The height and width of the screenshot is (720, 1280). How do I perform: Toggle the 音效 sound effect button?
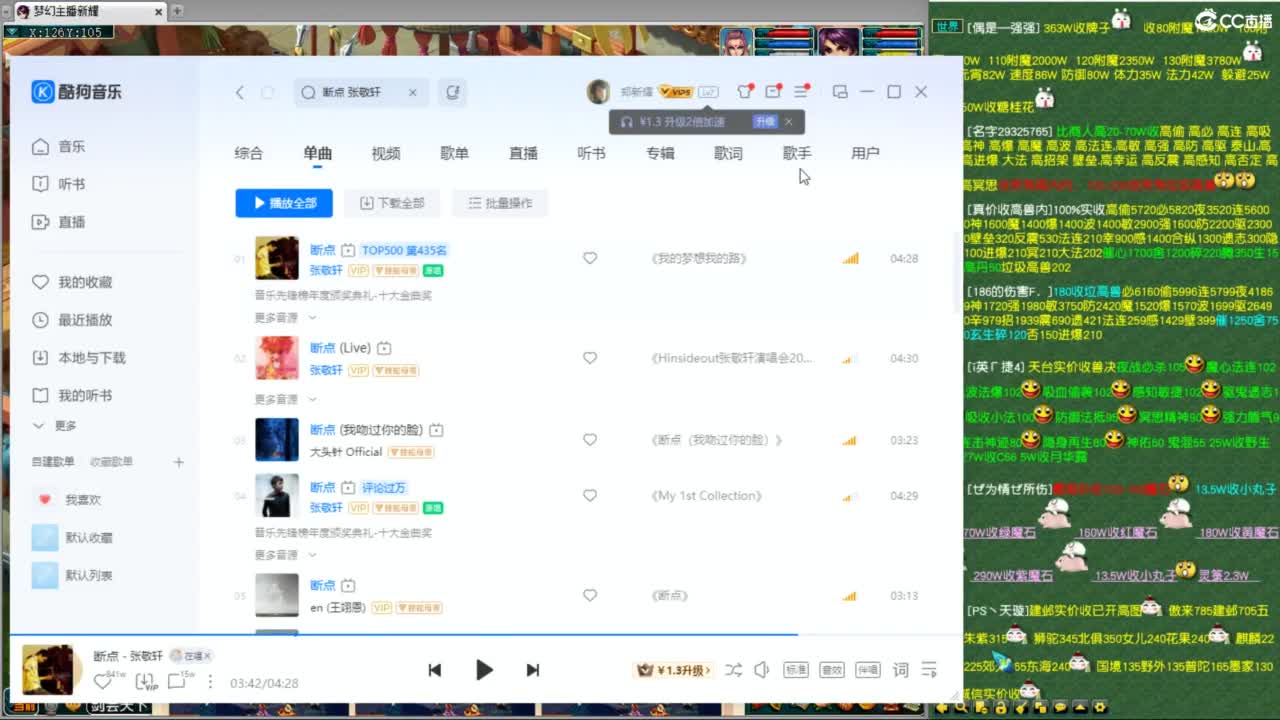(x=832, y=670)
